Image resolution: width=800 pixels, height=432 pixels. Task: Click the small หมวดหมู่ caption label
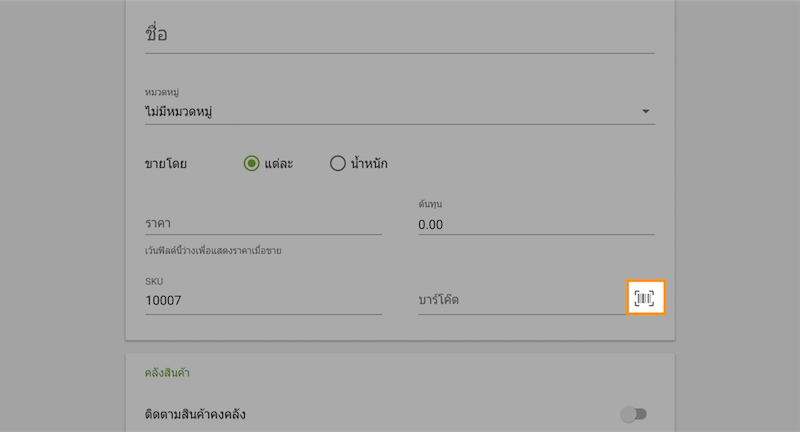(x=162, y=92)
